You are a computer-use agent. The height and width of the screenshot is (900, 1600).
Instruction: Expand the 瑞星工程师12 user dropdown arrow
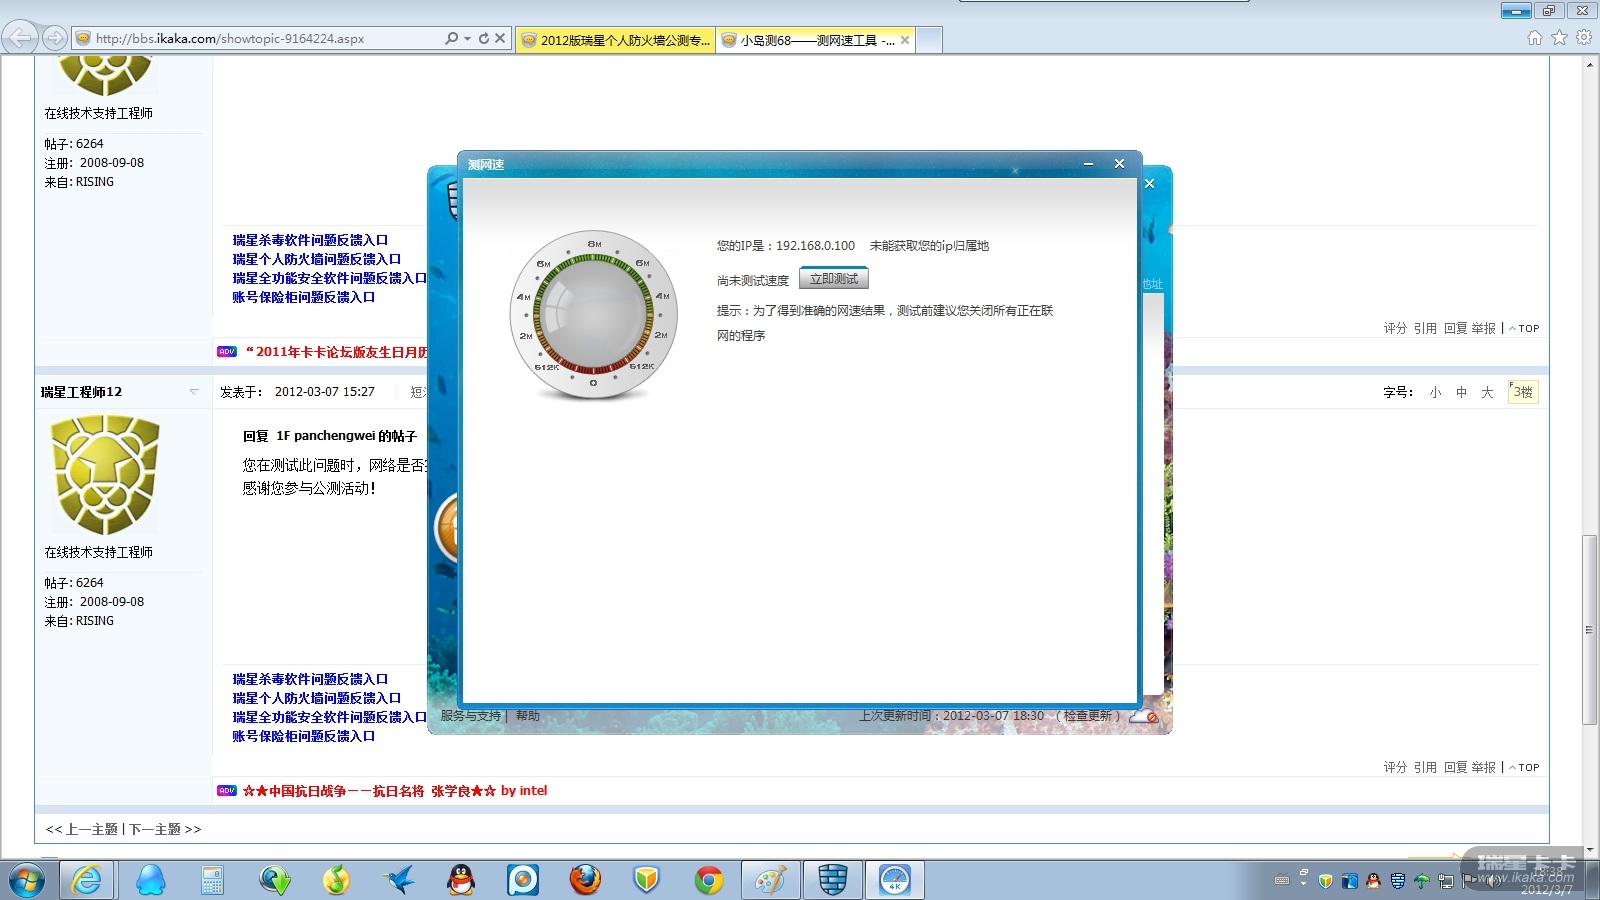[194, 392]
